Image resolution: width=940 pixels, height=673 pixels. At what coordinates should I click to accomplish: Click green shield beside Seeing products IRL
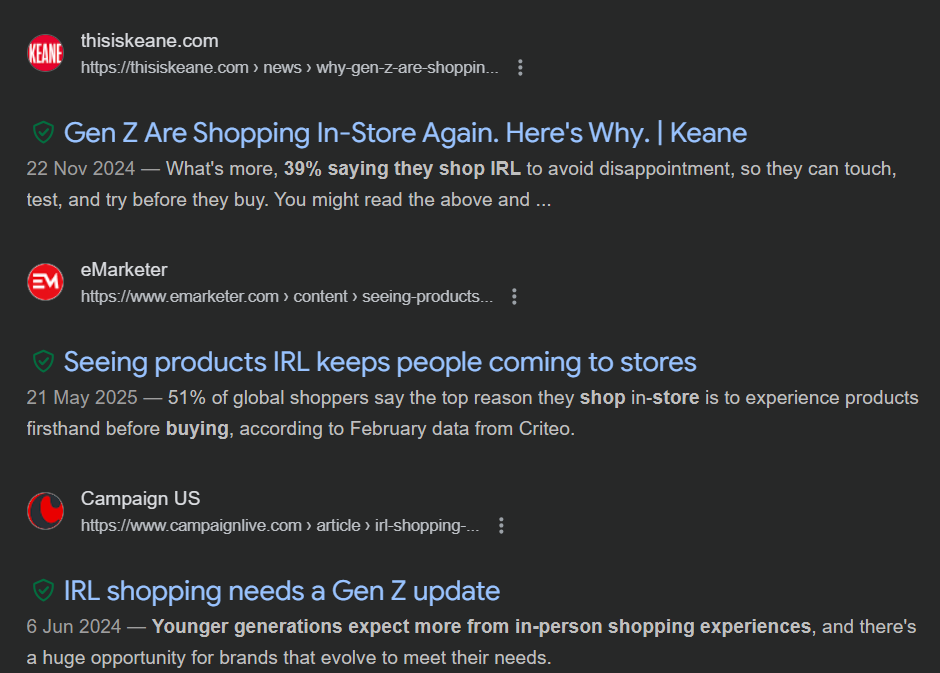43,361
